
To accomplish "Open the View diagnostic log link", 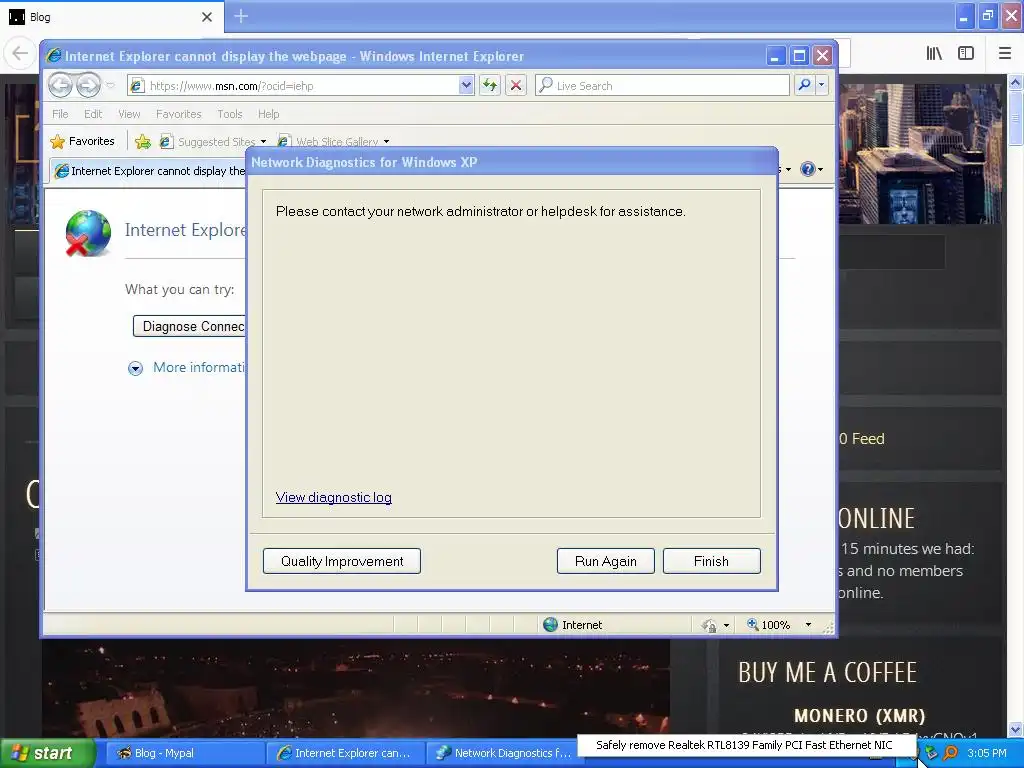I will pyautogui.click(x=334, y=497).
